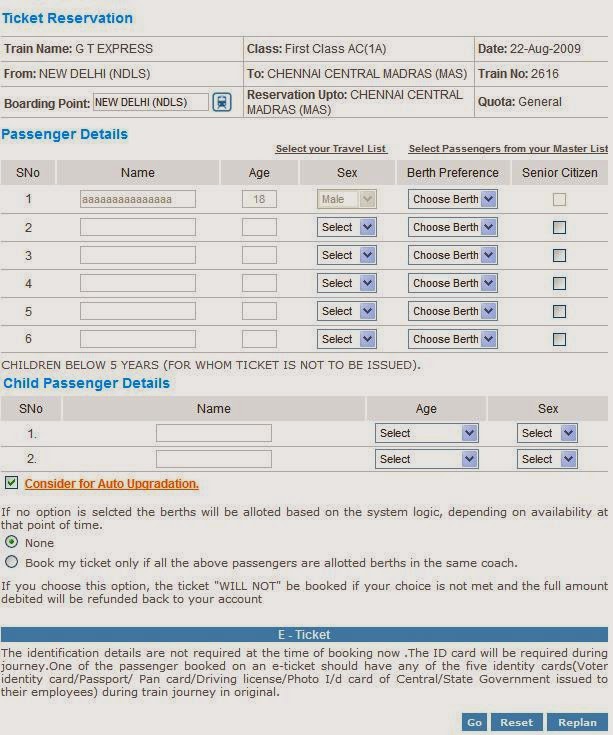
Task: Click the Age field for passenger 4
Action: click(x=259, y=284)
